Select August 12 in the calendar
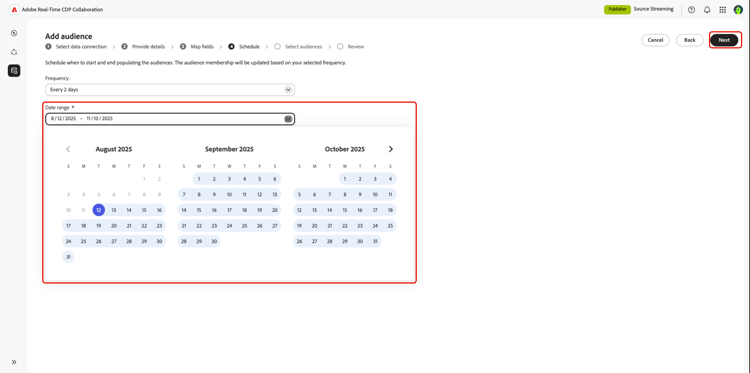Viewport: 750px width, 373px height. click(99, 210)
